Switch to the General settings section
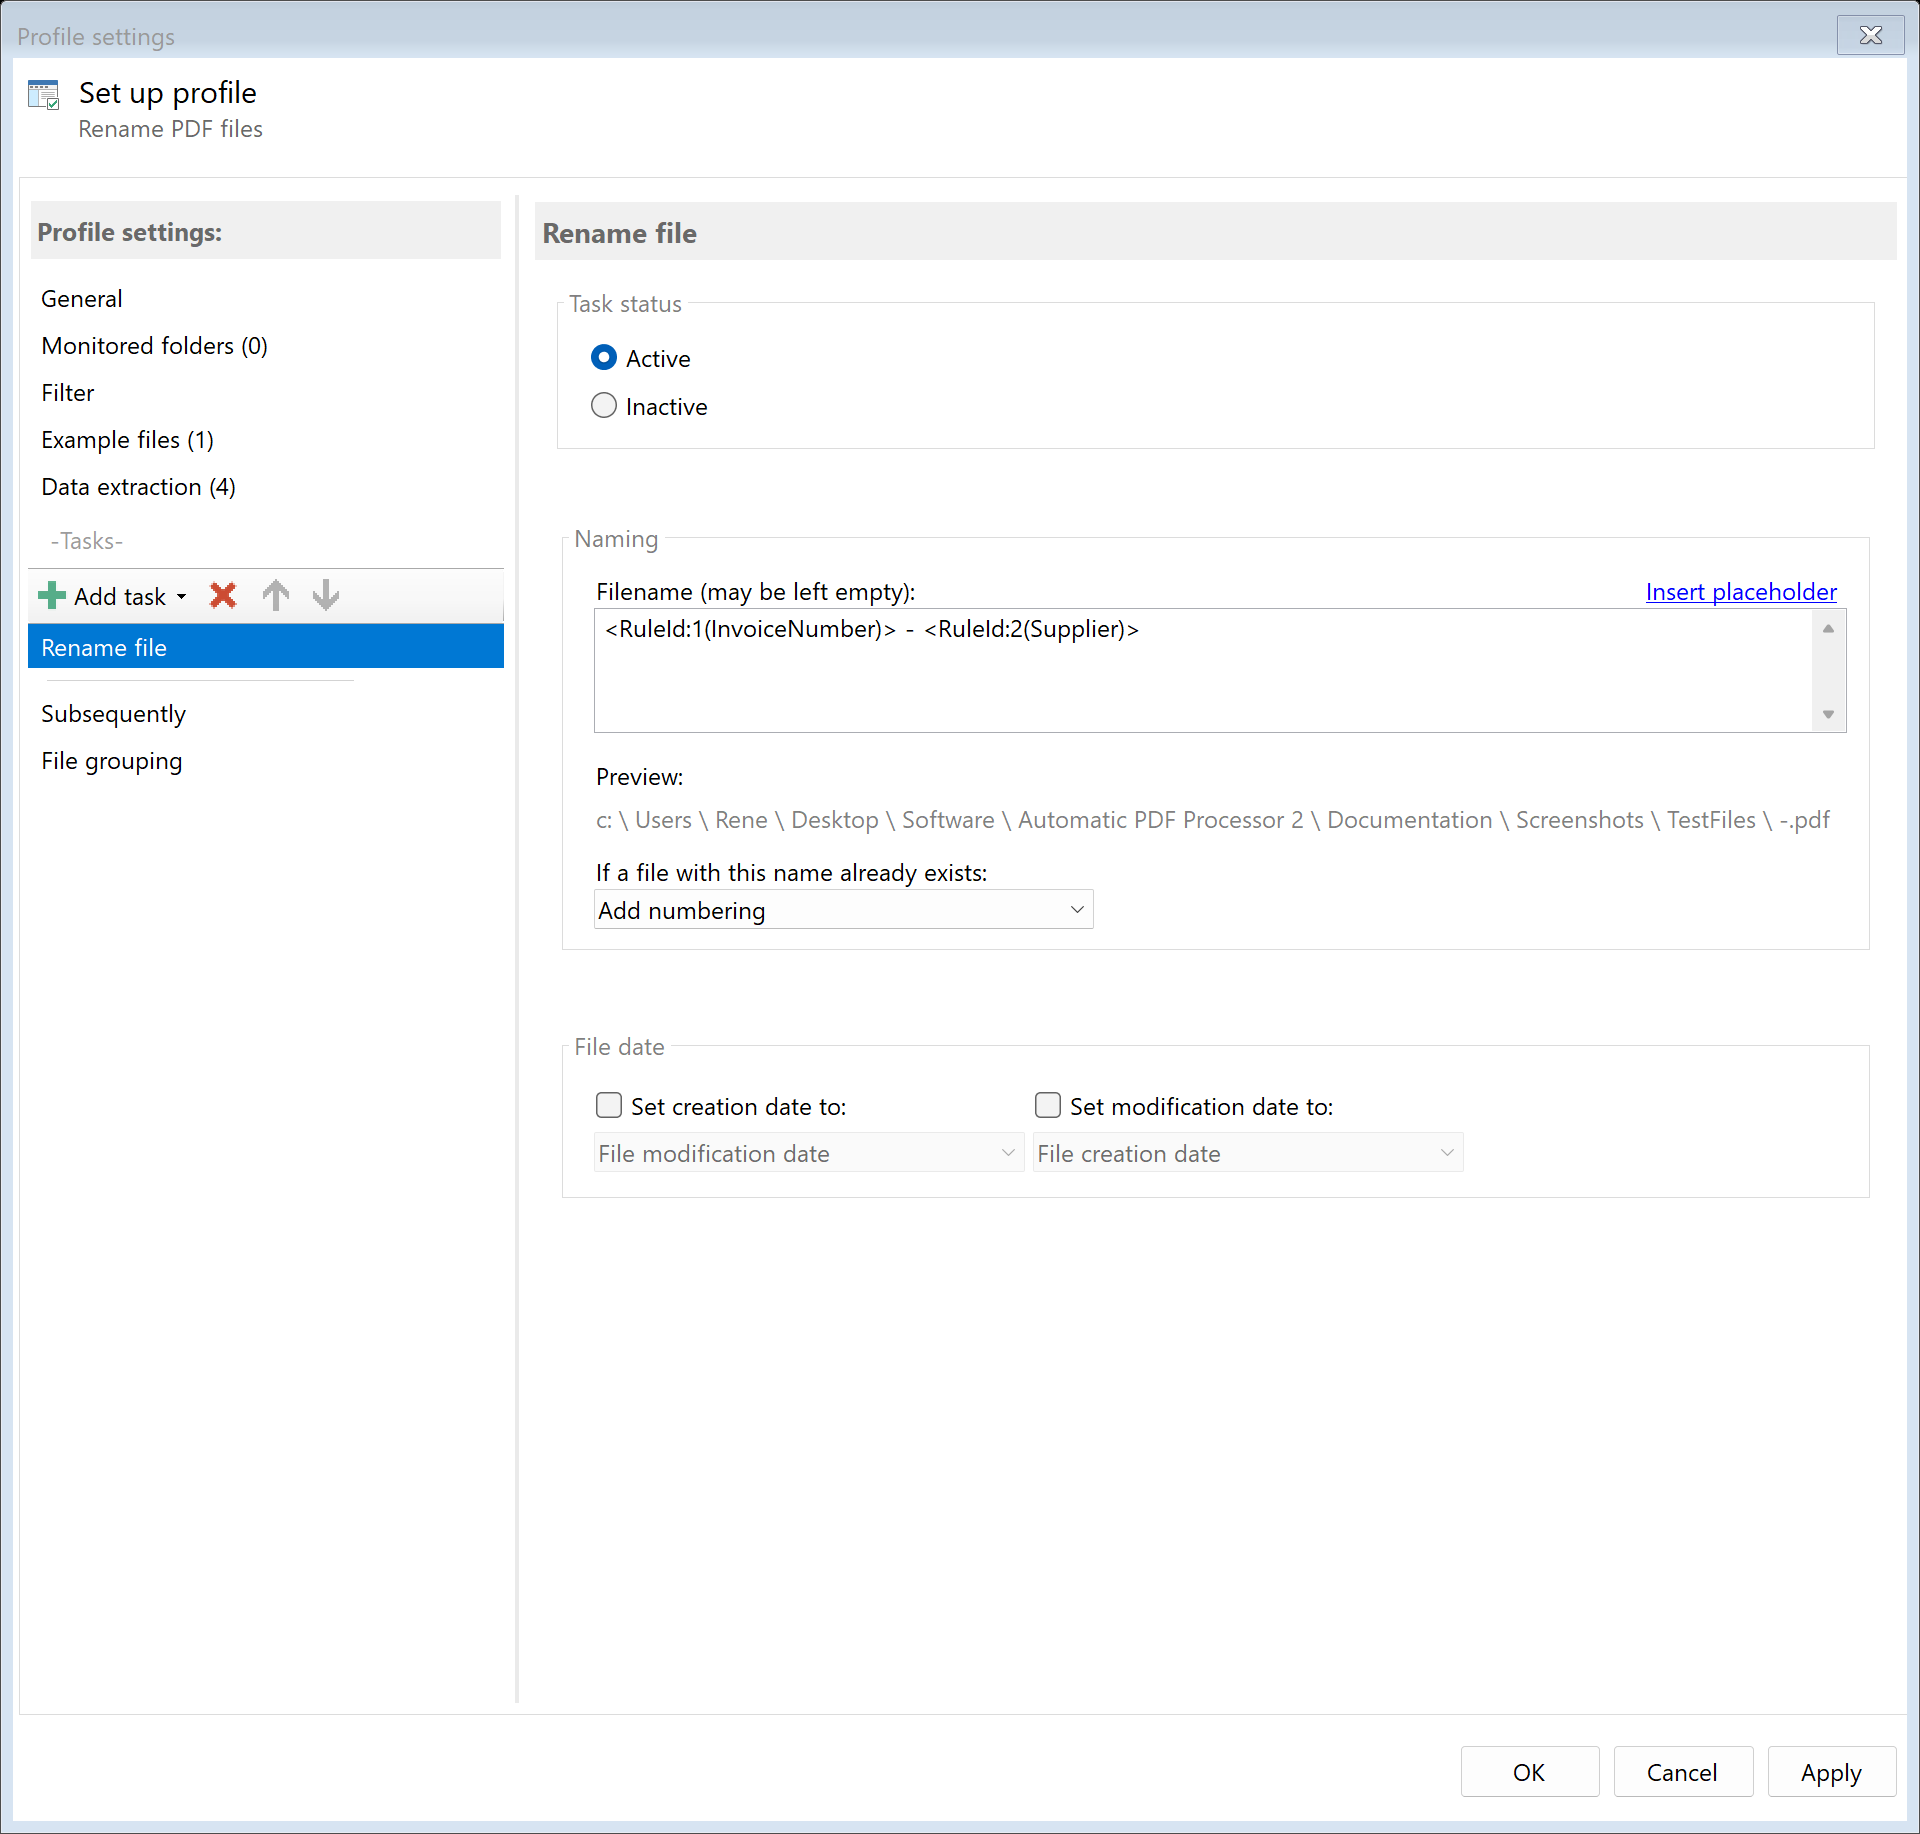Viewport: 1920px width, 1834px height. (x=81, y=298)
